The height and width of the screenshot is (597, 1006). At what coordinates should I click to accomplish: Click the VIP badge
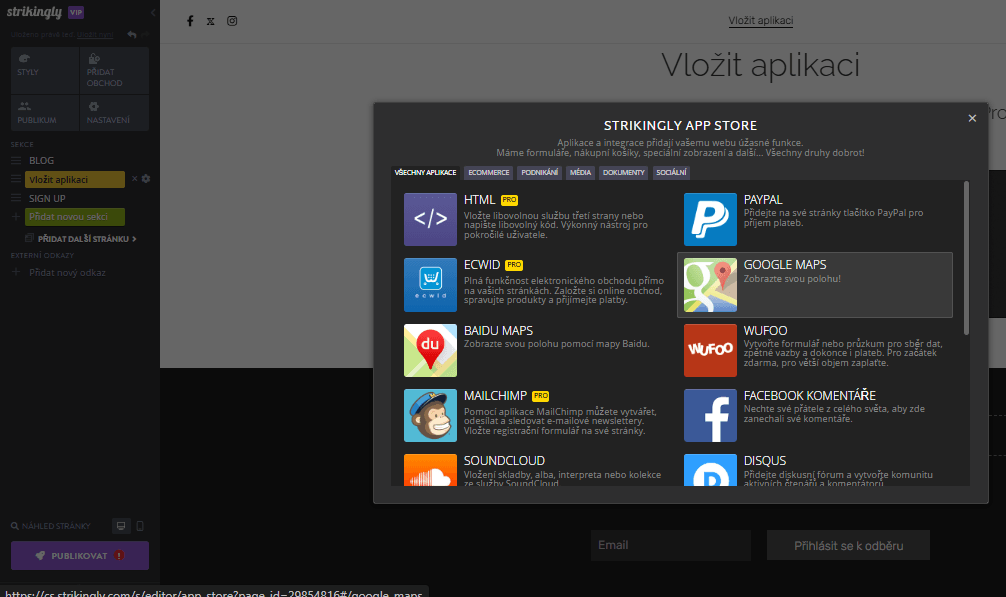click(76, 12)
